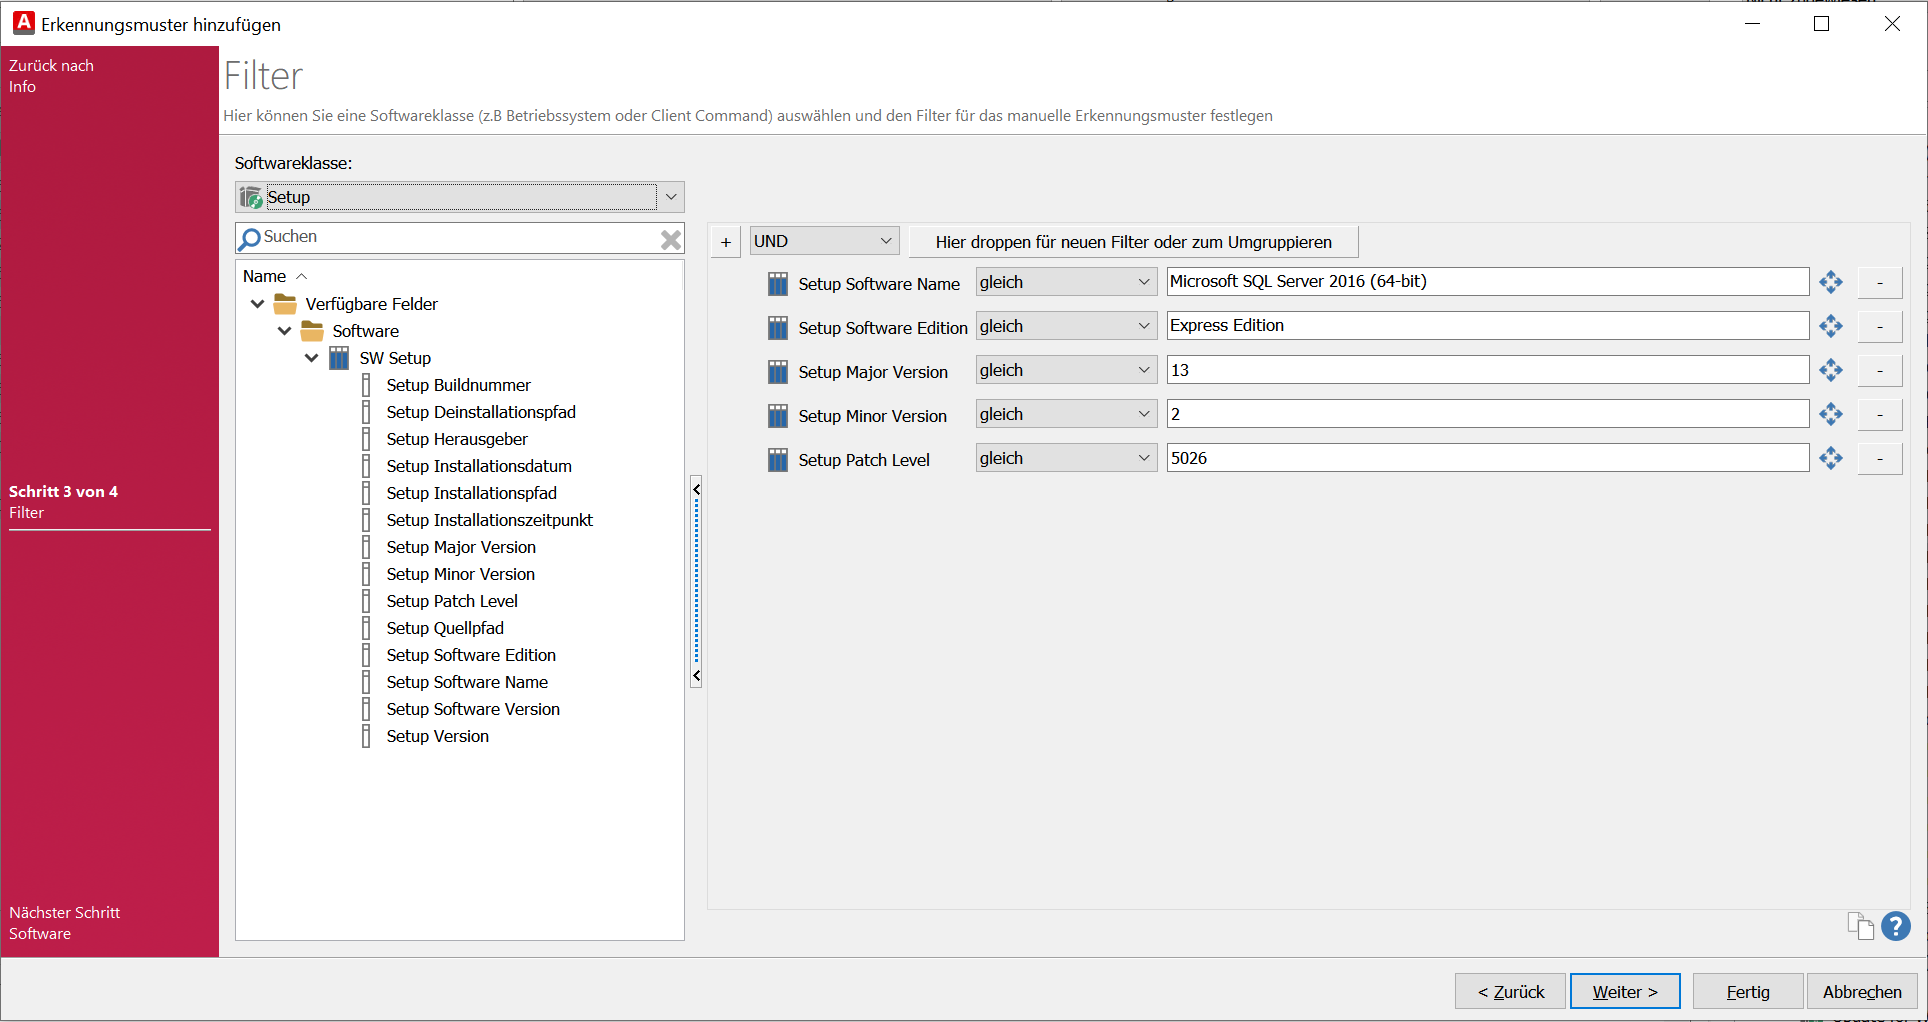Viewport: 1928px width, 1022px height.
Task: Open the Softwareklasse Setup dropdown
Action: [671, 197]
